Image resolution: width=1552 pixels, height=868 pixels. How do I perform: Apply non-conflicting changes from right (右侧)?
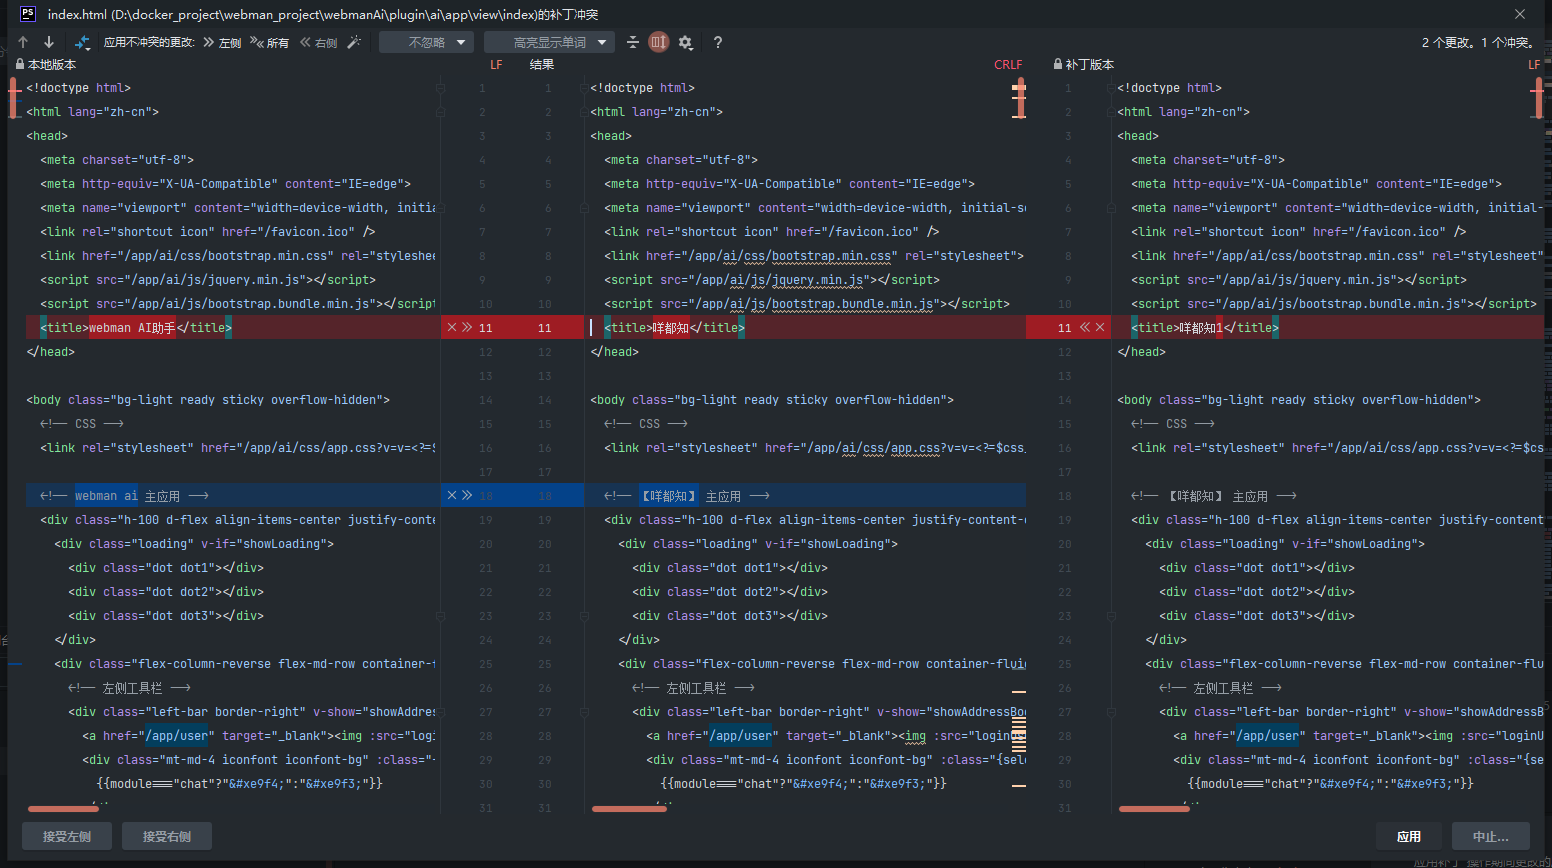[x=319, y=42]
